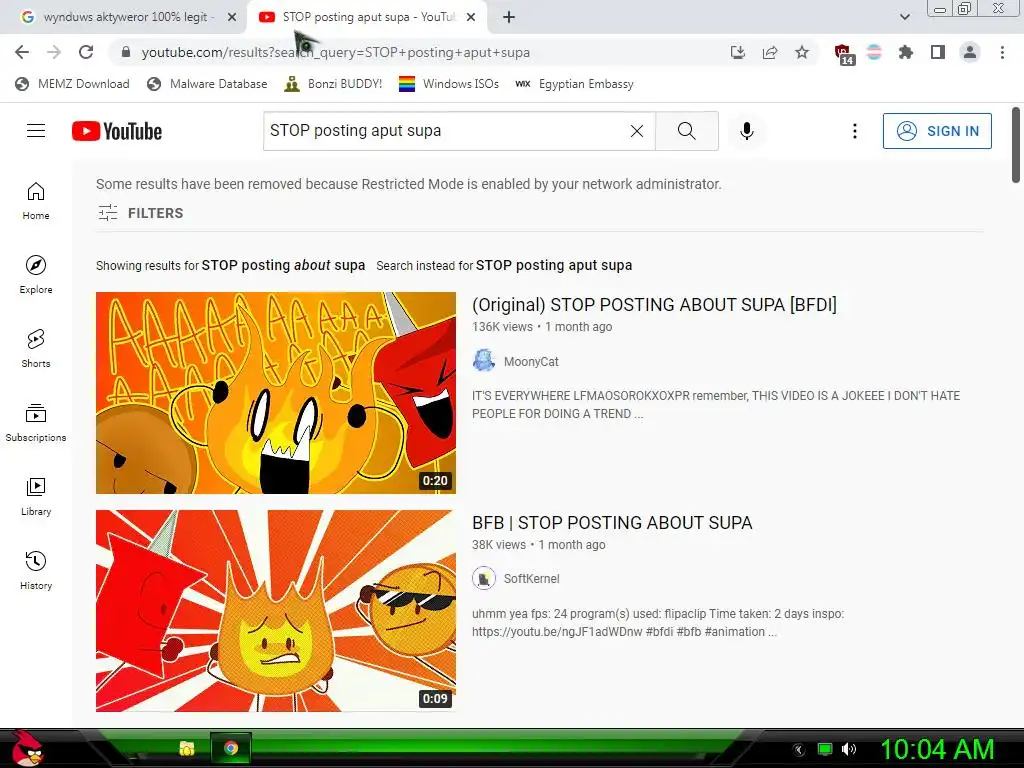Open the Malware Database bookmark
This screenshot has height=768, width=1024.
[207, 84]
